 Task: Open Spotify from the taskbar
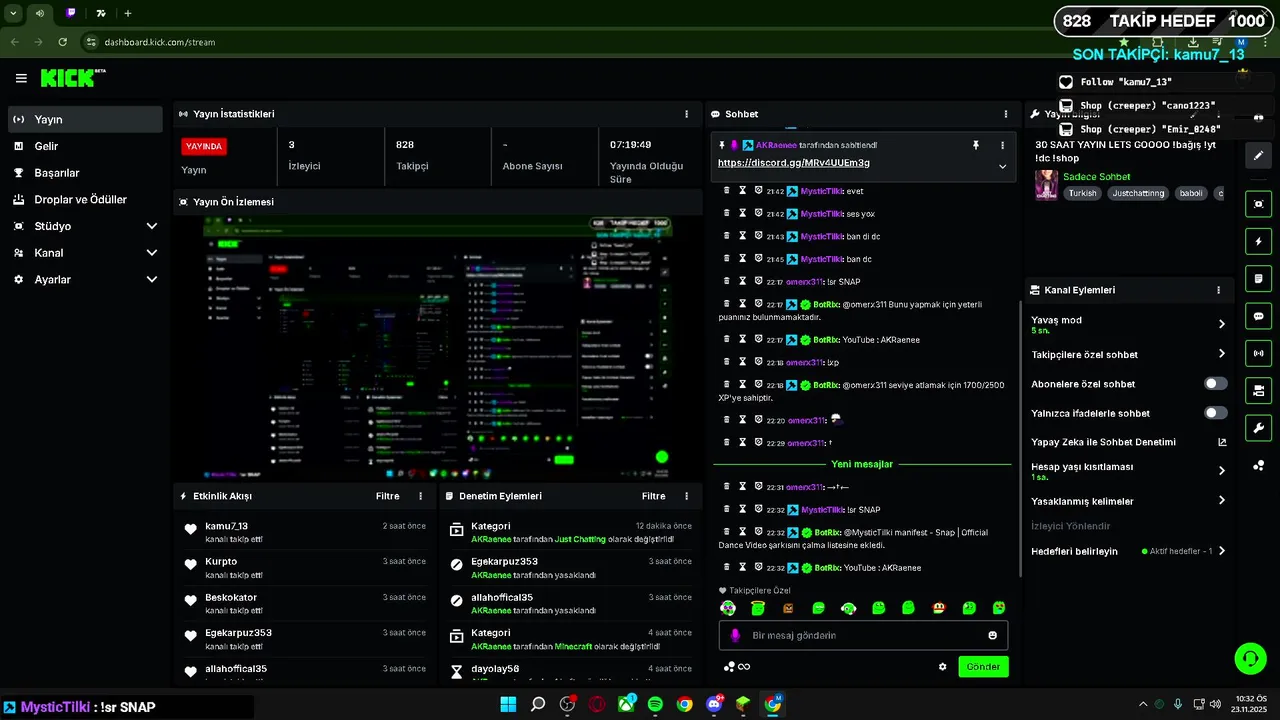655,704
